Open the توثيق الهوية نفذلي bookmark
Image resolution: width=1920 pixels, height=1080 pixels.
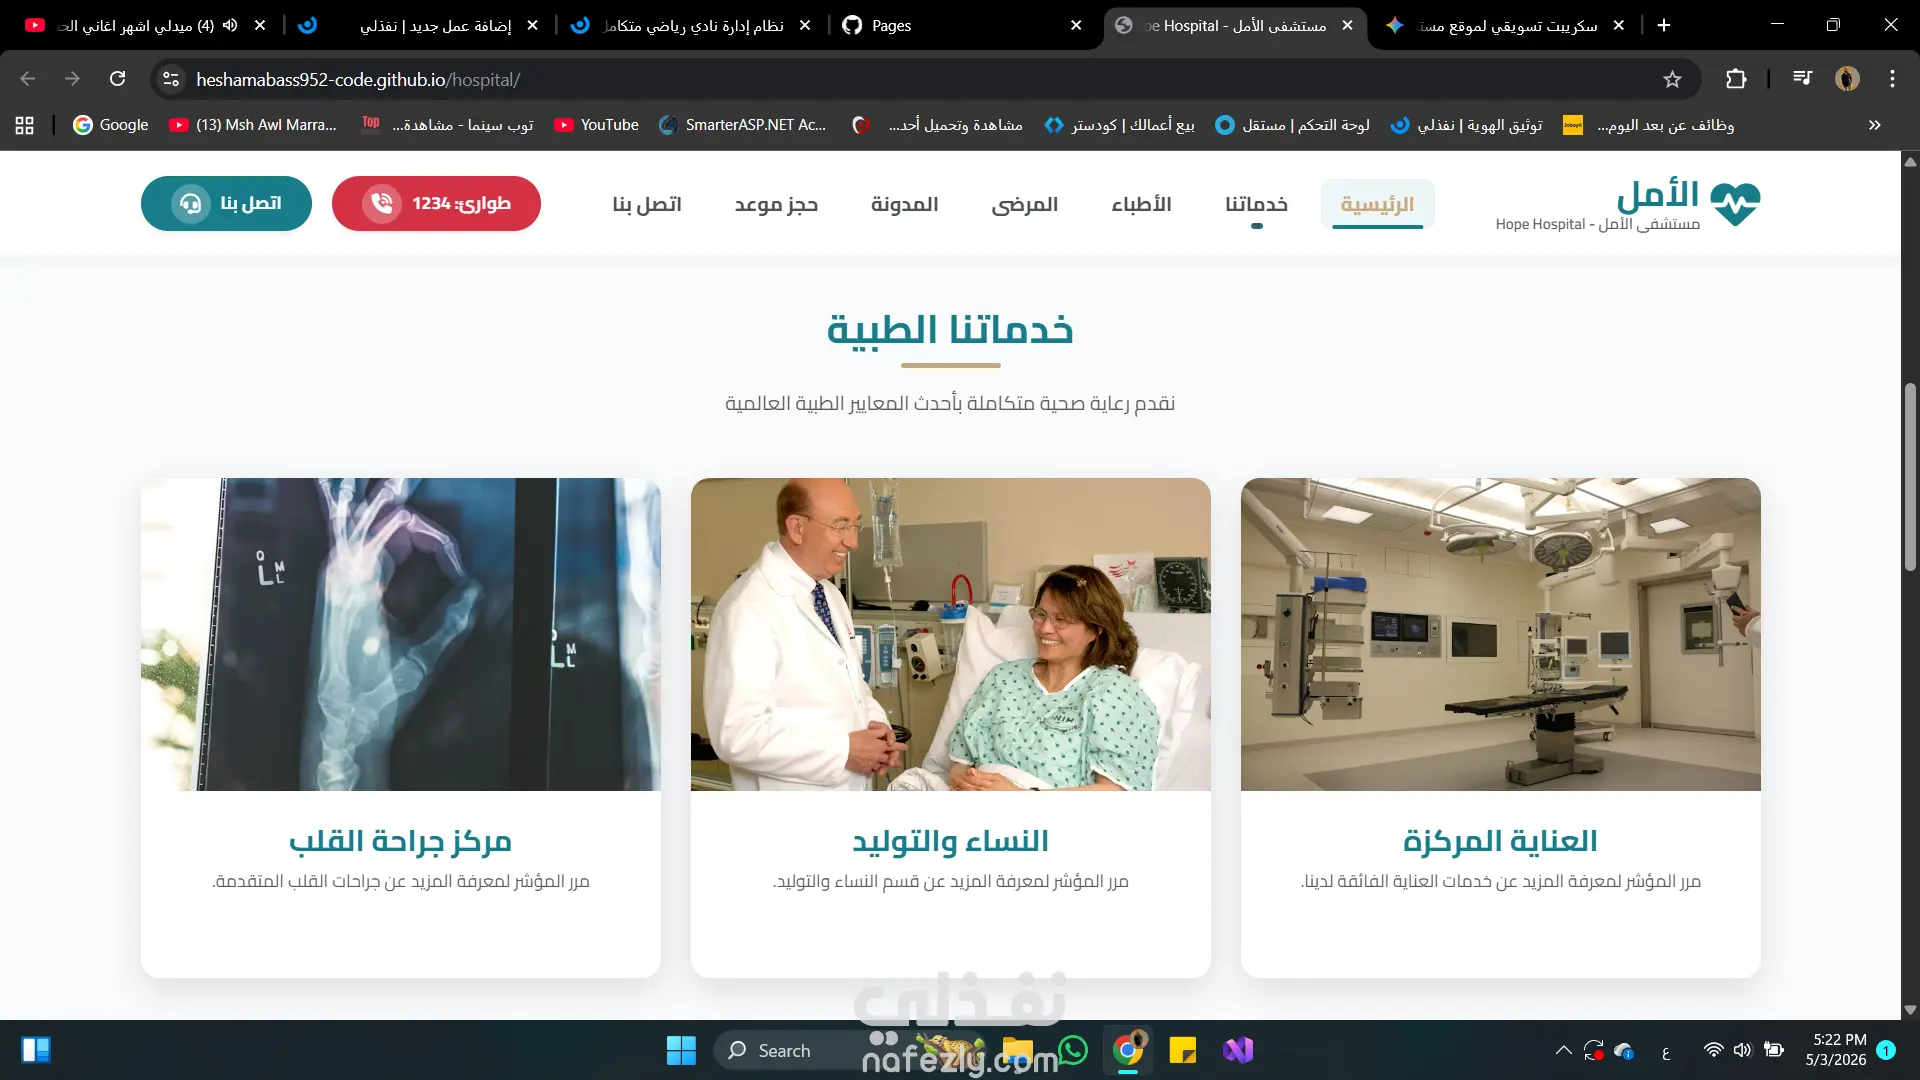point(1467,125)
